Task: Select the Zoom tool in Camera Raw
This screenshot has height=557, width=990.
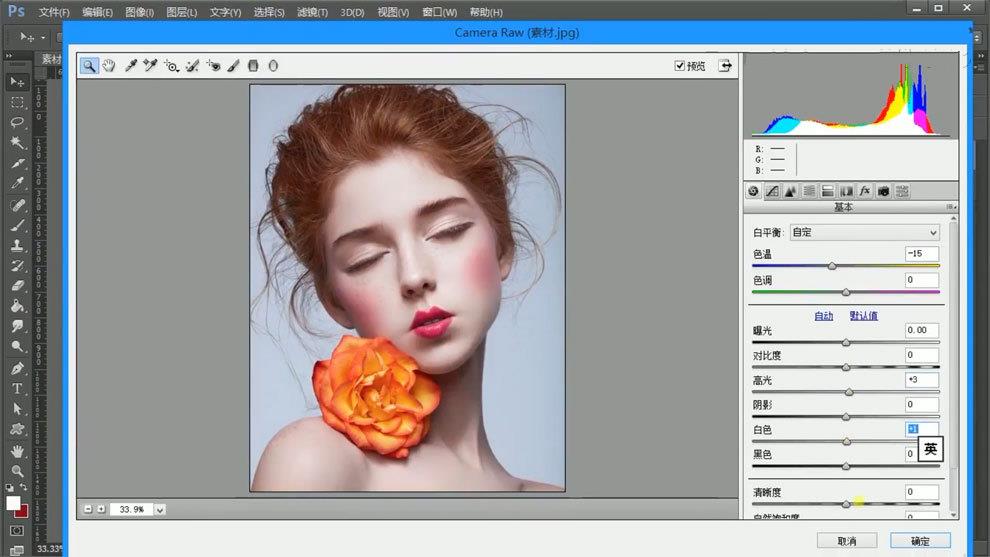Action: [x=89, y=66]
